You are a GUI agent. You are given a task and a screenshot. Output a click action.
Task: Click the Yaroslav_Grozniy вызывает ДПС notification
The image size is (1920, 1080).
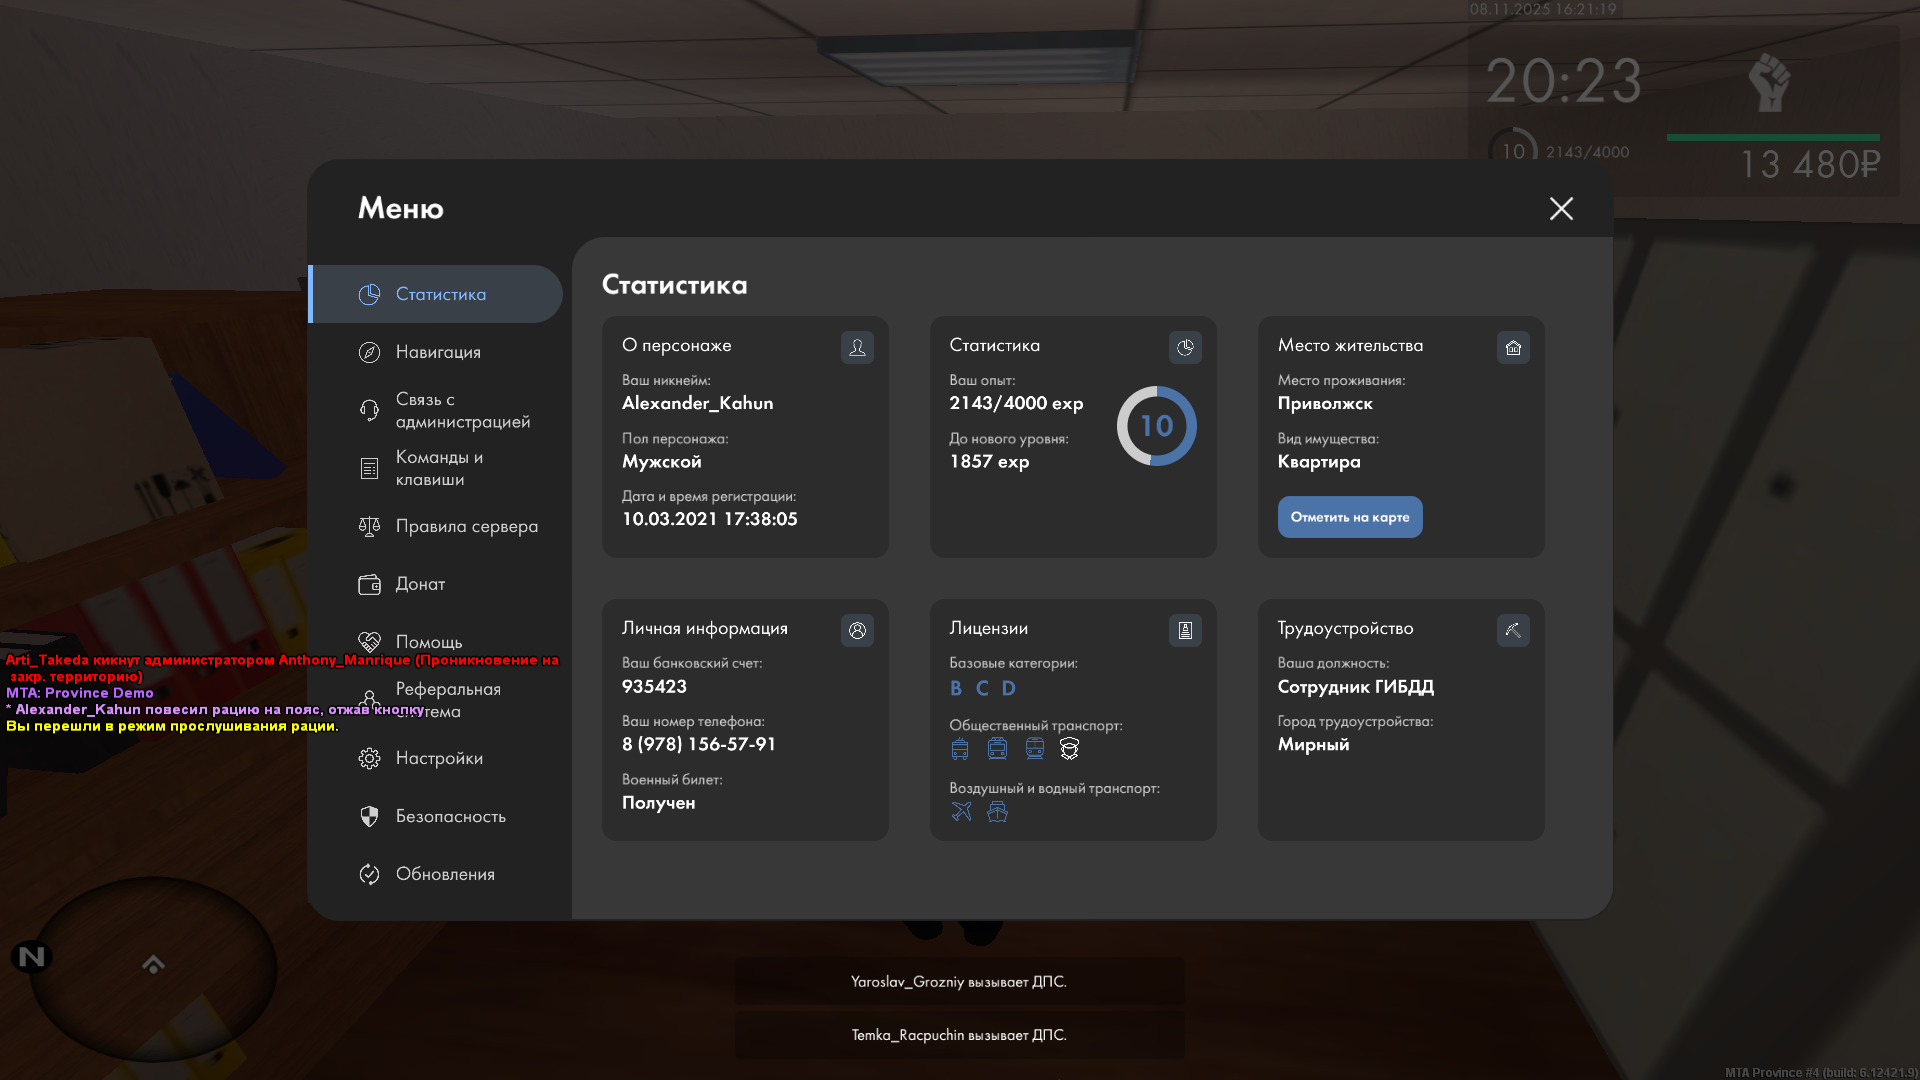coord(959,982)
